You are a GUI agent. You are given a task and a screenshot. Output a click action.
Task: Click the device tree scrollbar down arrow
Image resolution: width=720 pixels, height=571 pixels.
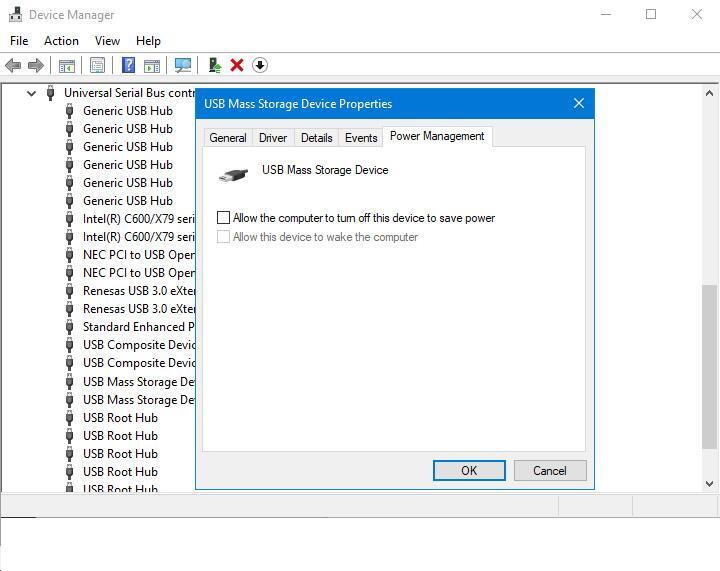coord(710,483)
